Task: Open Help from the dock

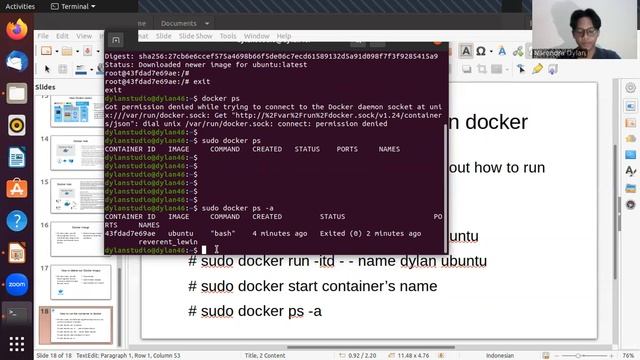Action: click(x=17, y=221)
